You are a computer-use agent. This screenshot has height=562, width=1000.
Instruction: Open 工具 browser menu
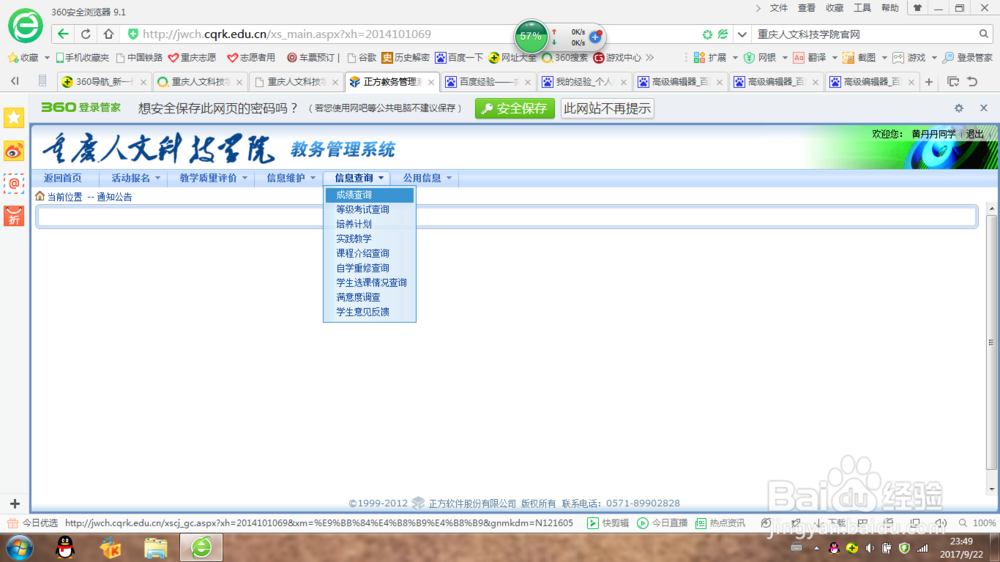[x=862, y=8]
